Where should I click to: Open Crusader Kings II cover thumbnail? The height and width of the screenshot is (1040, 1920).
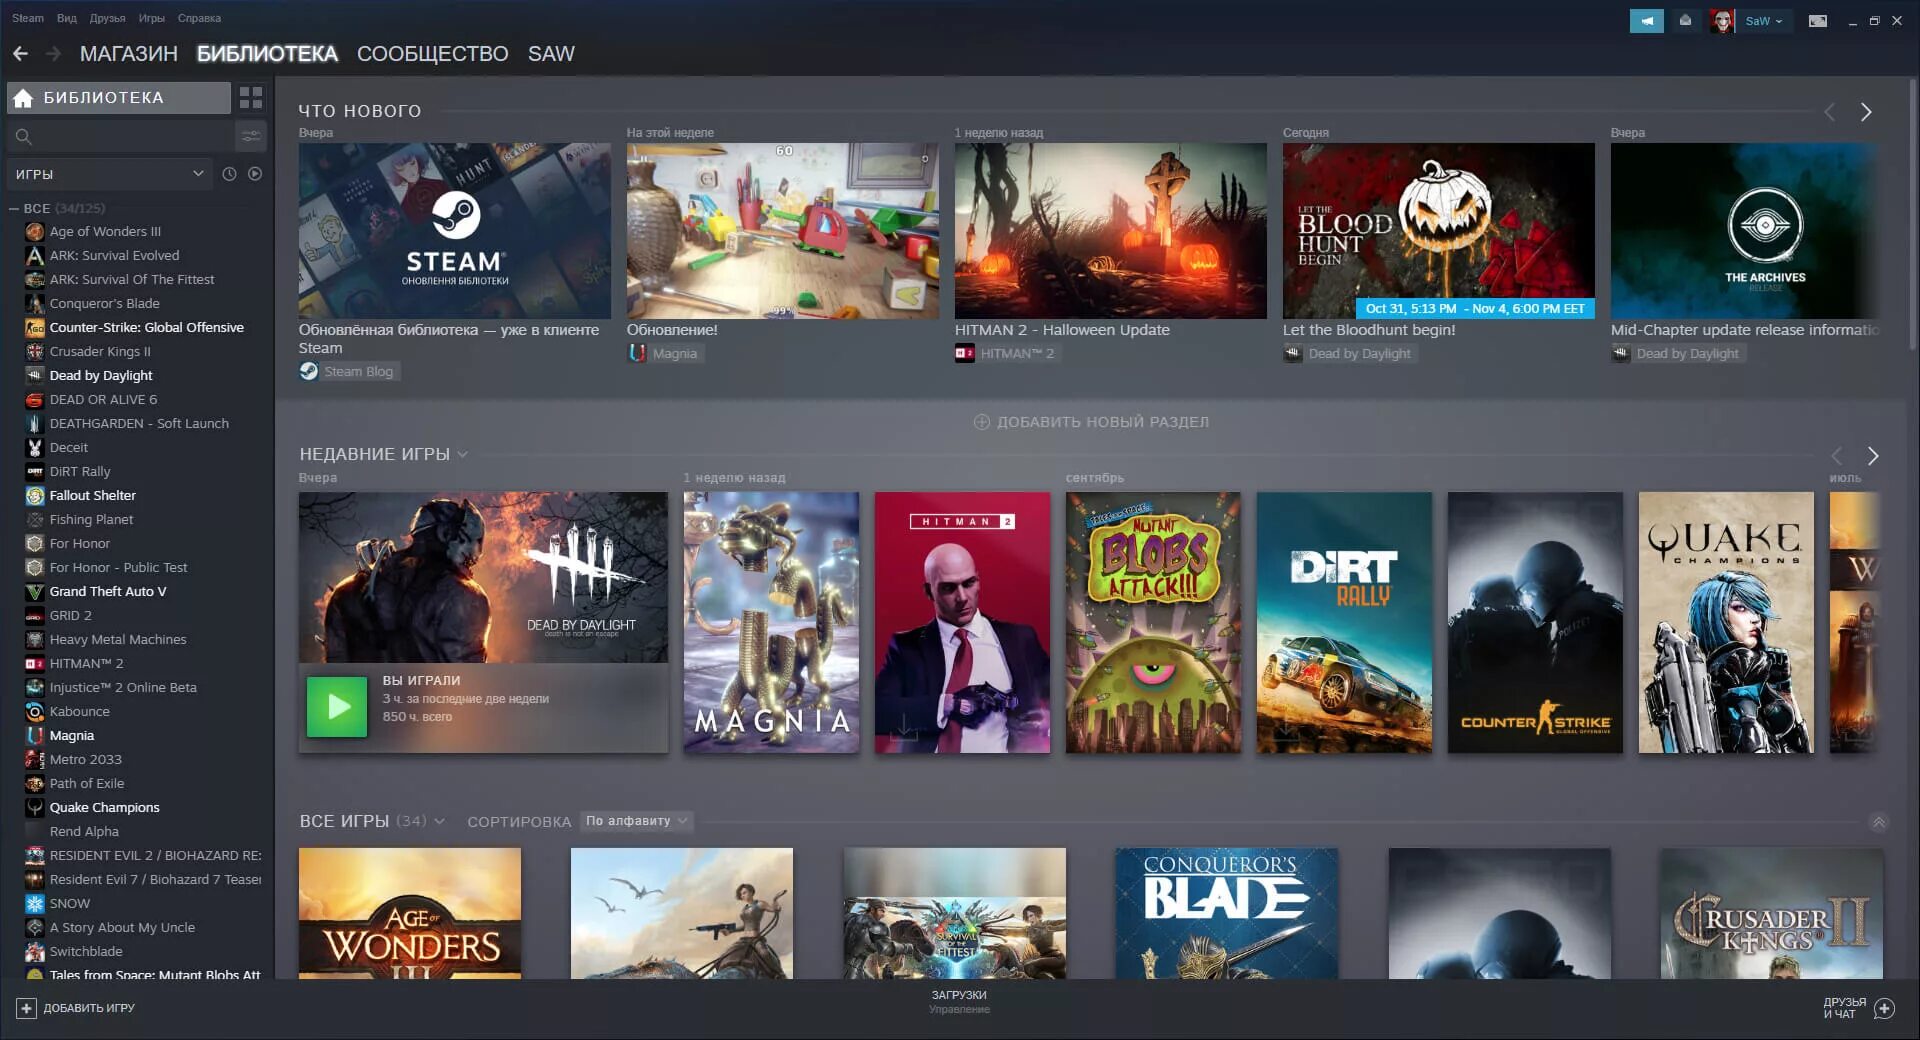coord(1771,913)
